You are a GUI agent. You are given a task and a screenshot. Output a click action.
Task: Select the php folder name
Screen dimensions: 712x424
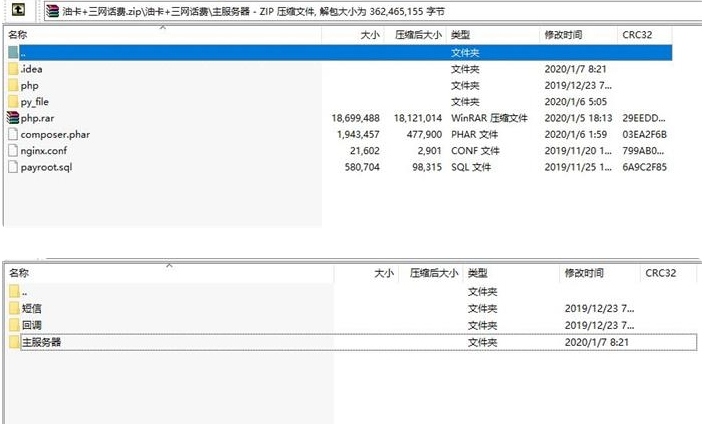[x=30, y=86]
